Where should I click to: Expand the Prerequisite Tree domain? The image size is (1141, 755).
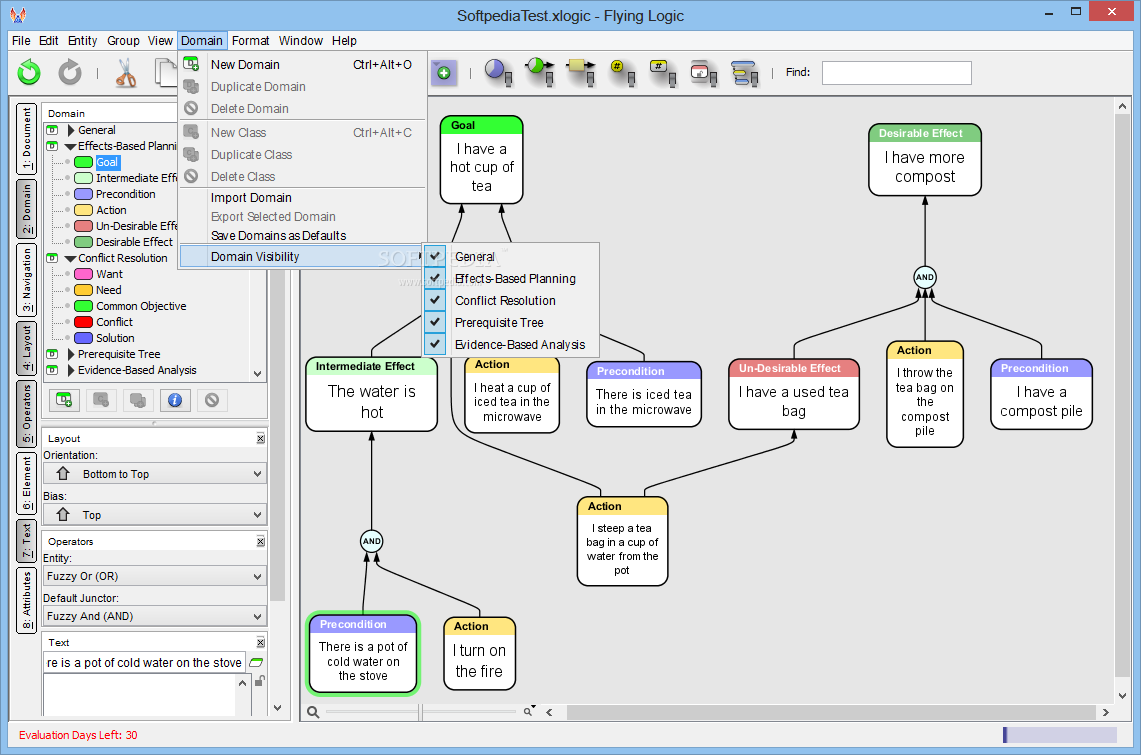click(x=71, y=354)
